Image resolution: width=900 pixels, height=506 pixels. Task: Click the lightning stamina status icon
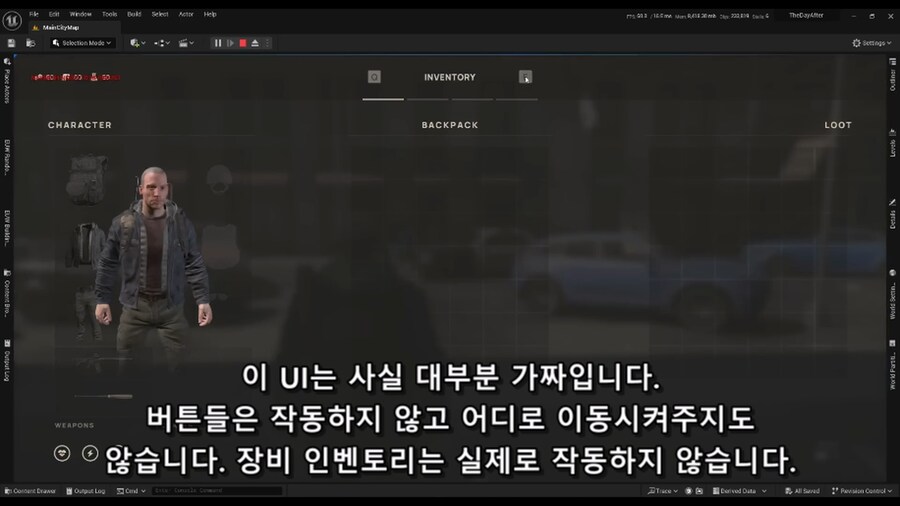(x=90, y=453)
